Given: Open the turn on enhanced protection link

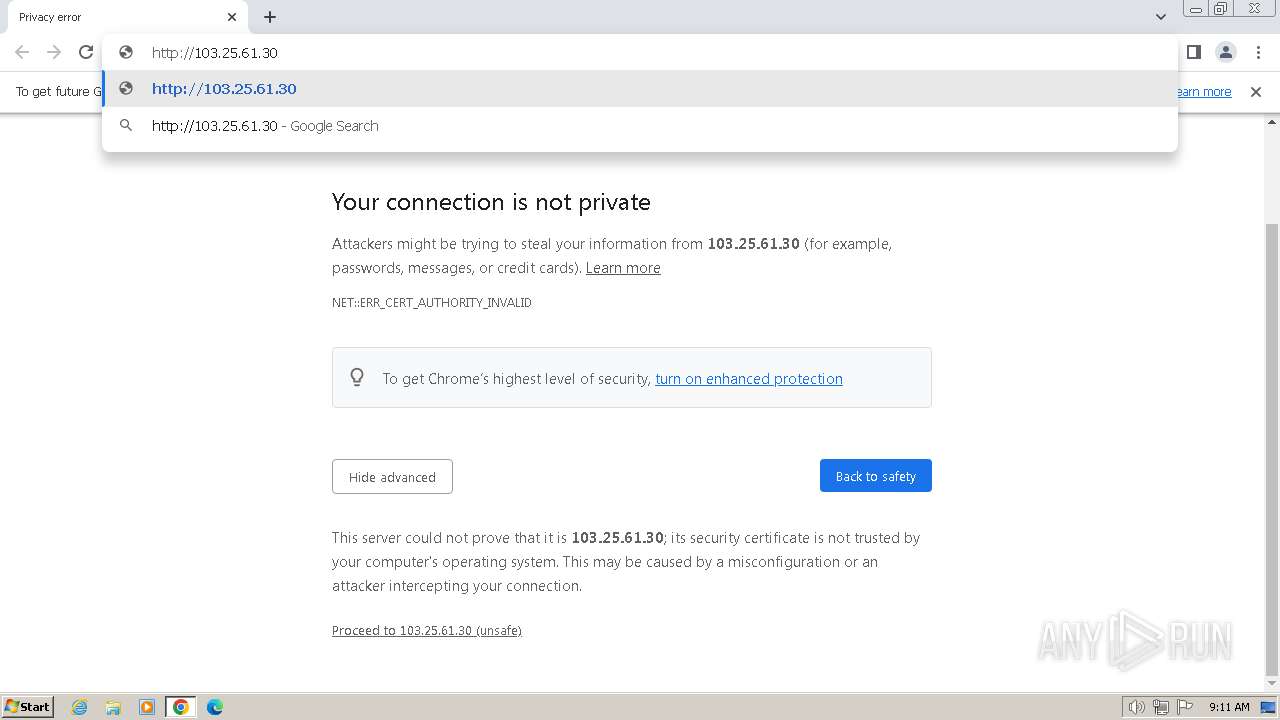Looking at the screenshot, I should coord(748,379).
